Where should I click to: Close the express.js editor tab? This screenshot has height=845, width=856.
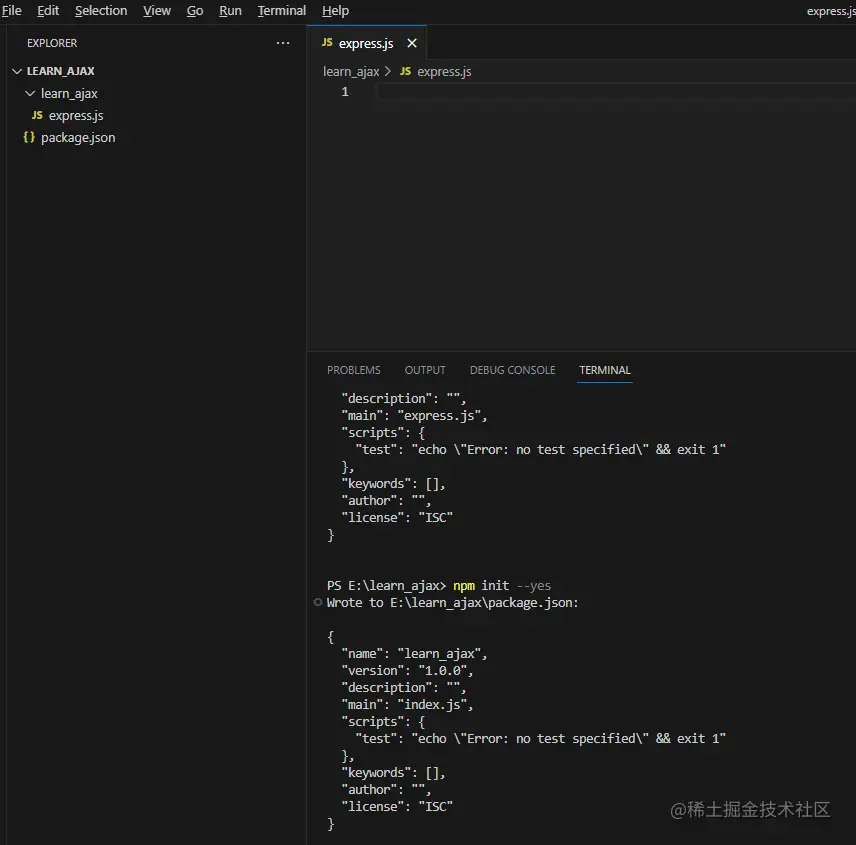click(x=412, y=43)
